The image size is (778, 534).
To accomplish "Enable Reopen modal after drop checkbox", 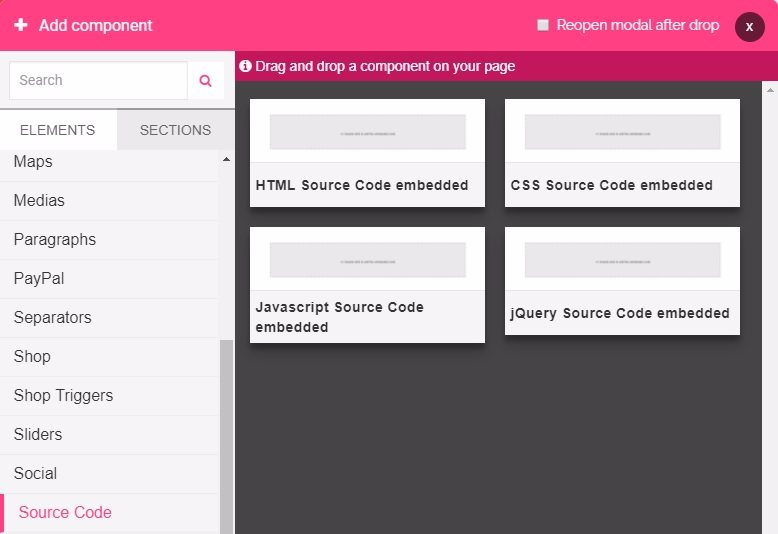I will tap(543, 25).
